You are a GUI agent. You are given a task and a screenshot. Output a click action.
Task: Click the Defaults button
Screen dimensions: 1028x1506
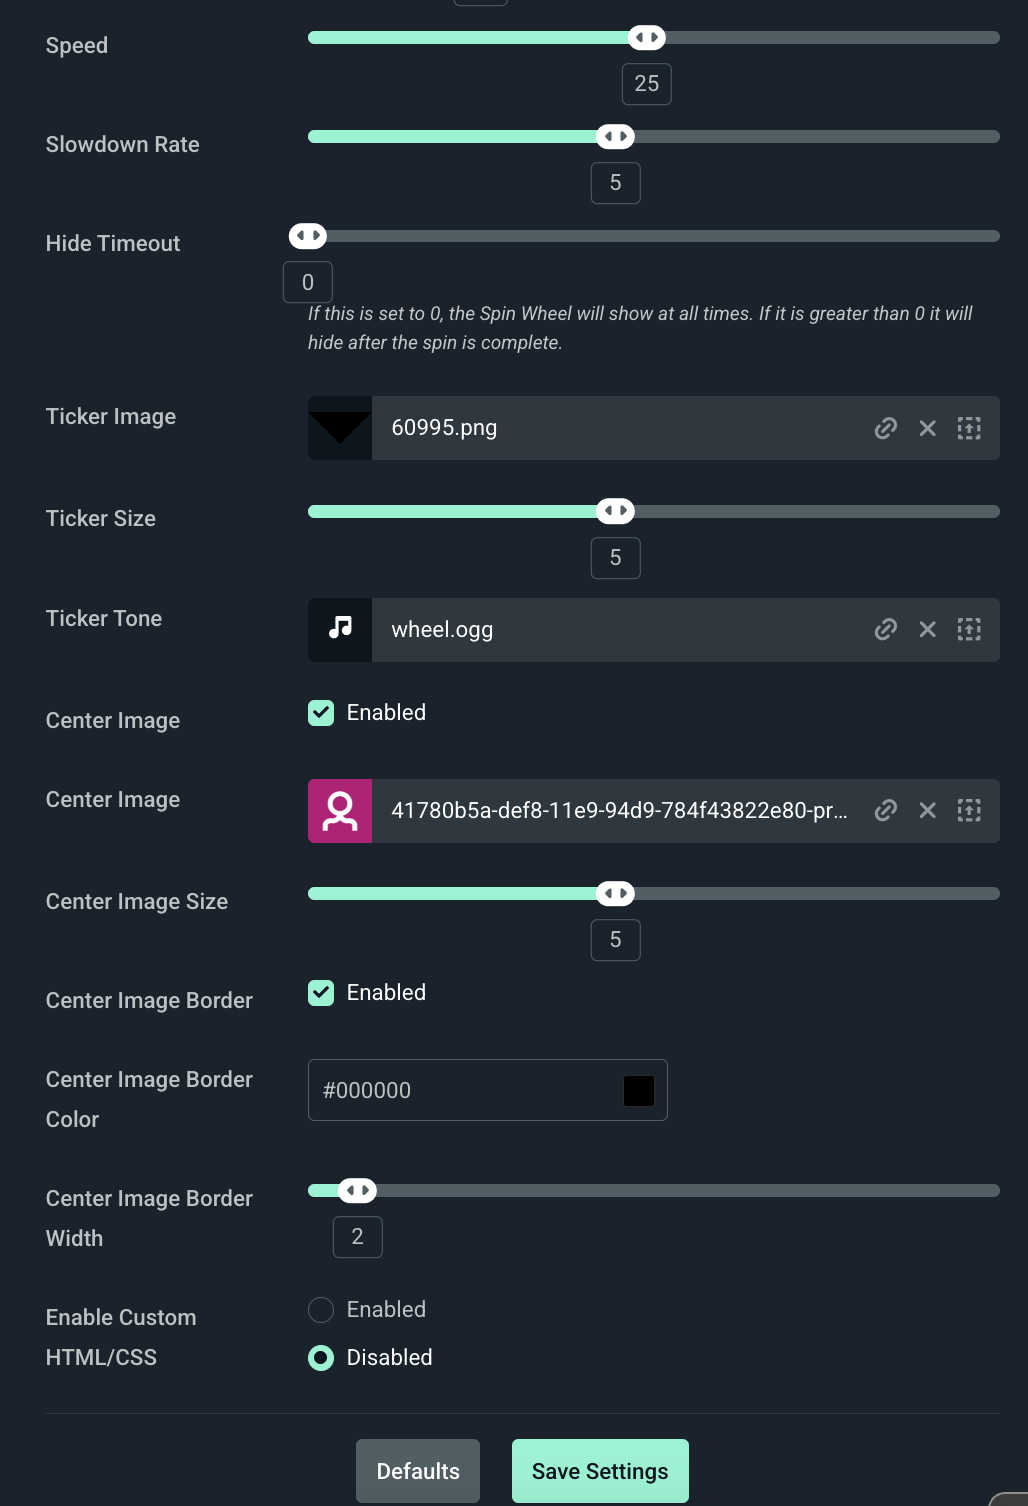418,1471
